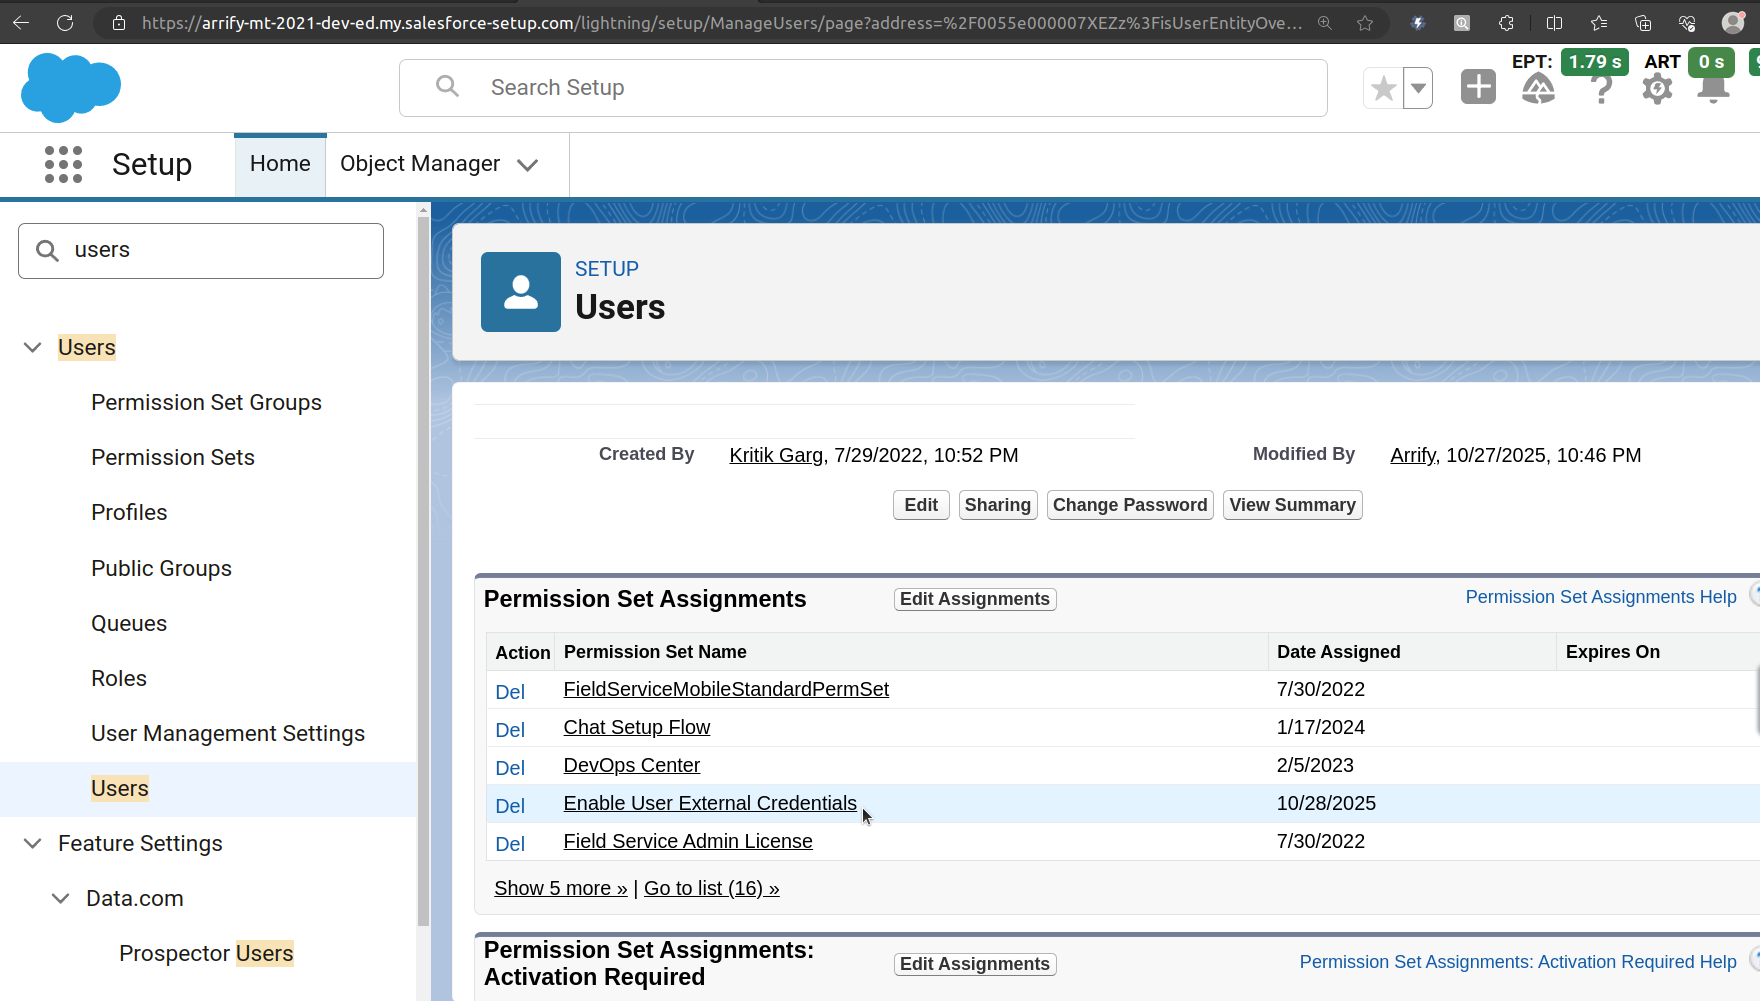
Task: Click the Salesforce Help question mark icon
Action: pyautogui.click(x=1601, y=88)
